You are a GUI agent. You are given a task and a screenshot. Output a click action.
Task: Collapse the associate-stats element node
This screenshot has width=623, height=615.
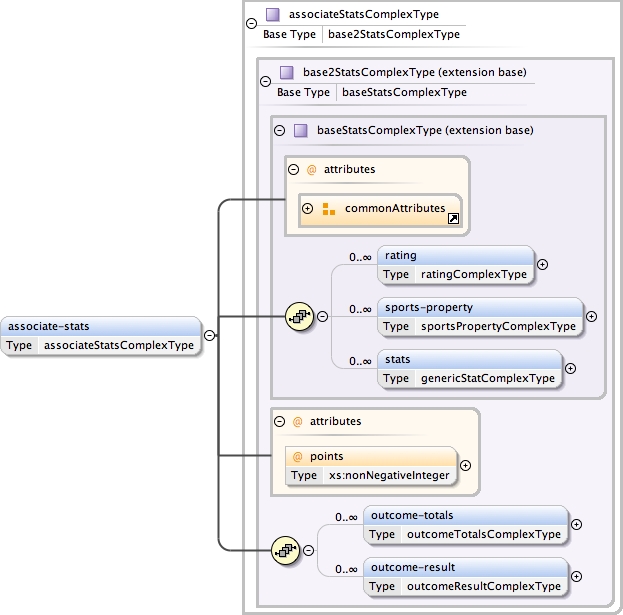(209, 335)
